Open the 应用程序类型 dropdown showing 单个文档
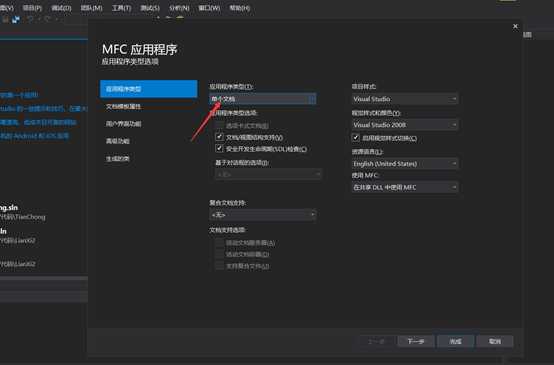Viewport: 554px width, 365px height. [263, 99]
